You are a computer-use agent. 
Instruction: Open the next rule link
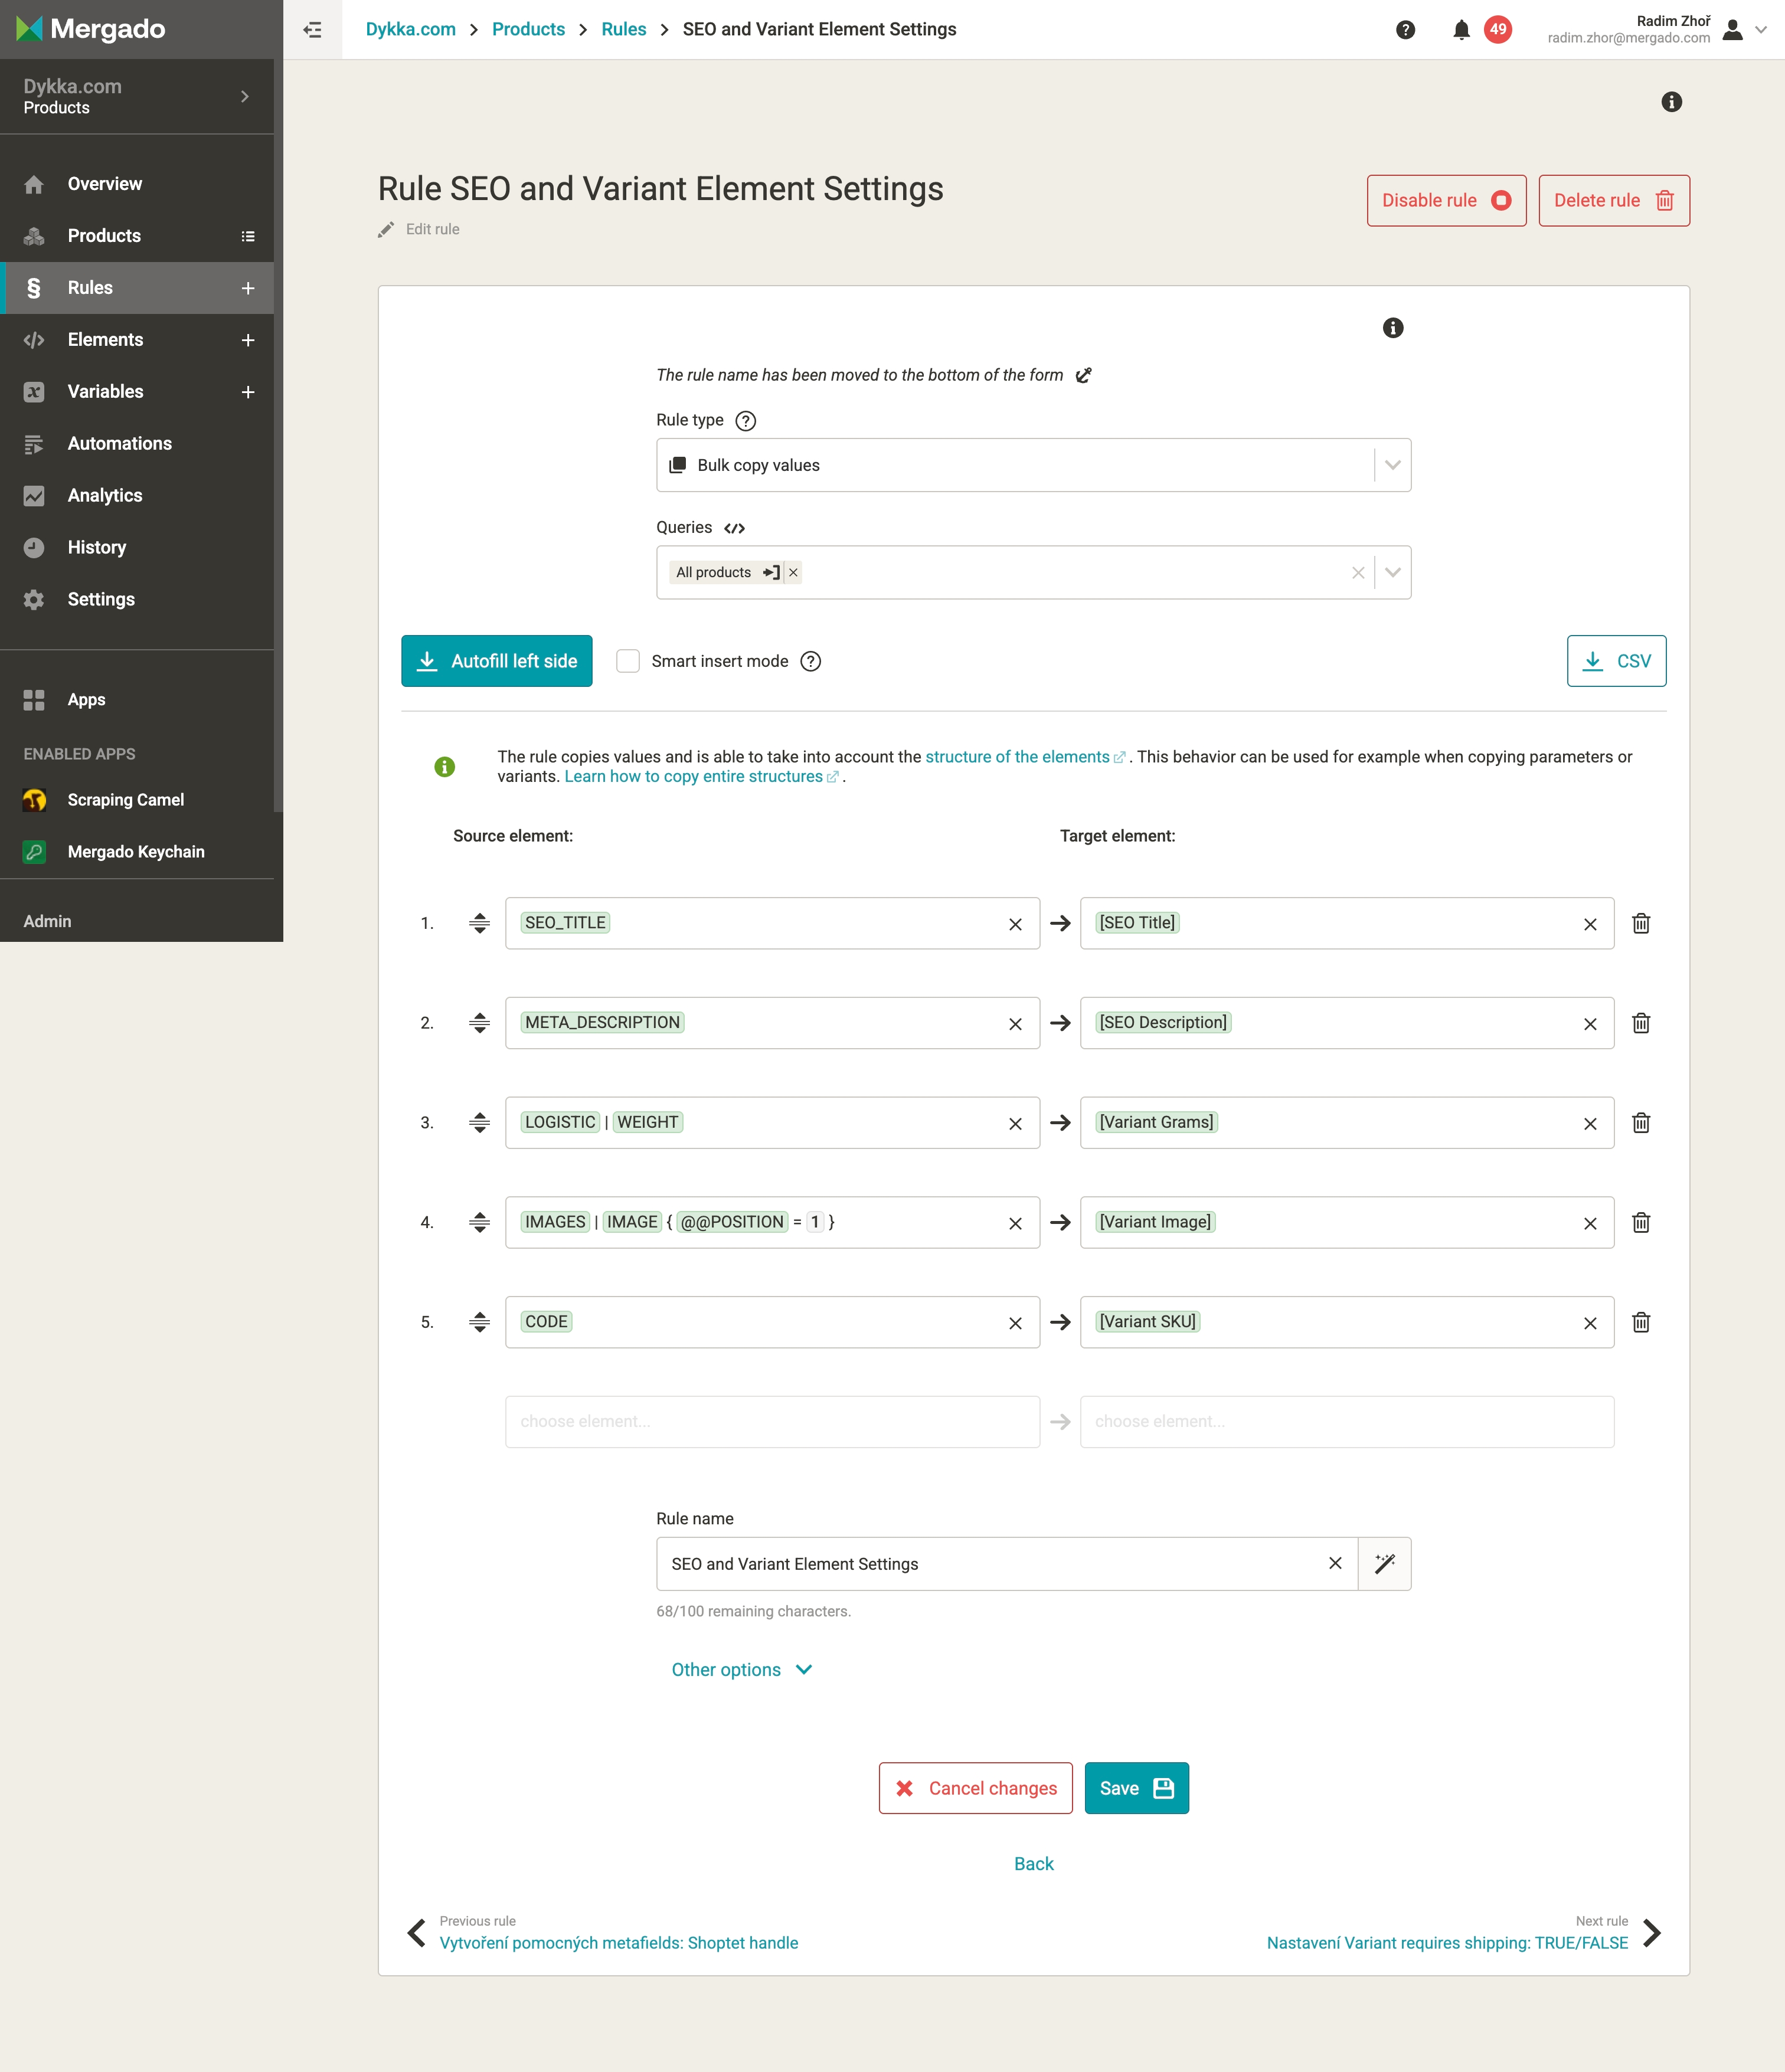1446,1942
